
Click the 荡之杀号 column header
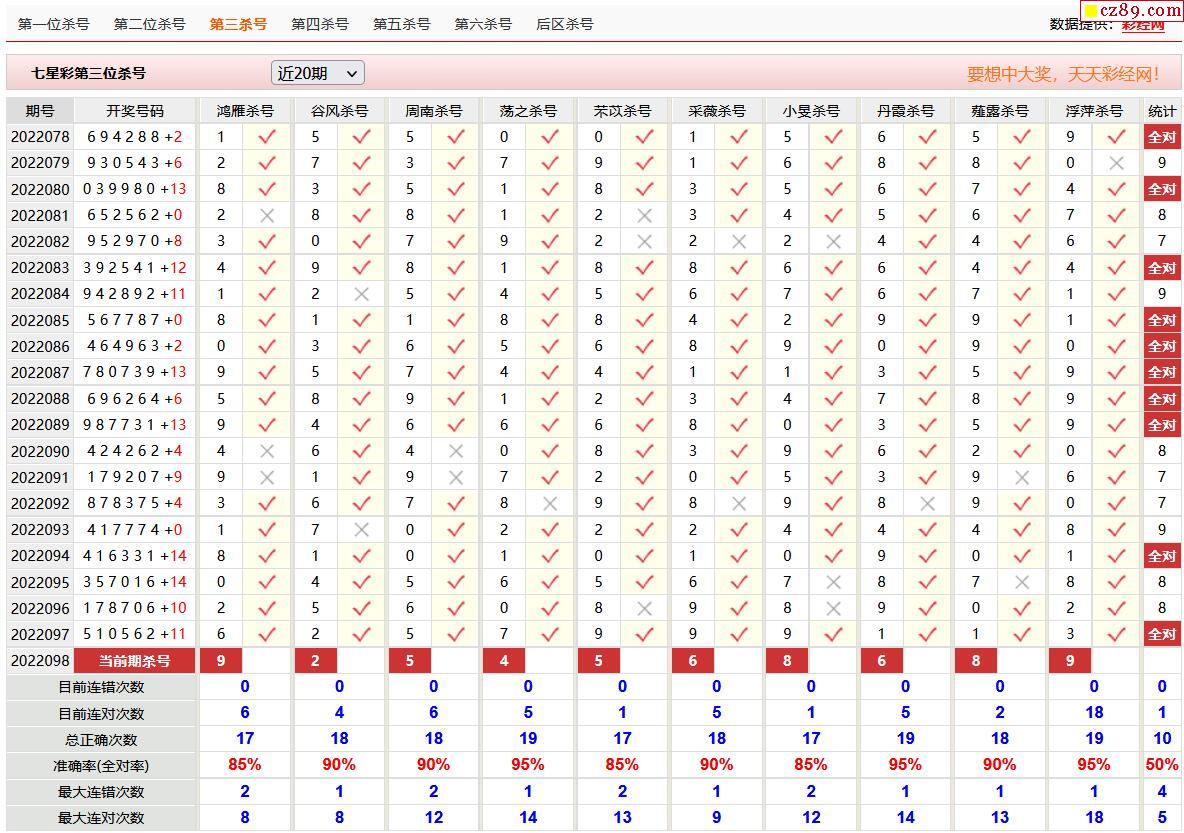point(528,111)
